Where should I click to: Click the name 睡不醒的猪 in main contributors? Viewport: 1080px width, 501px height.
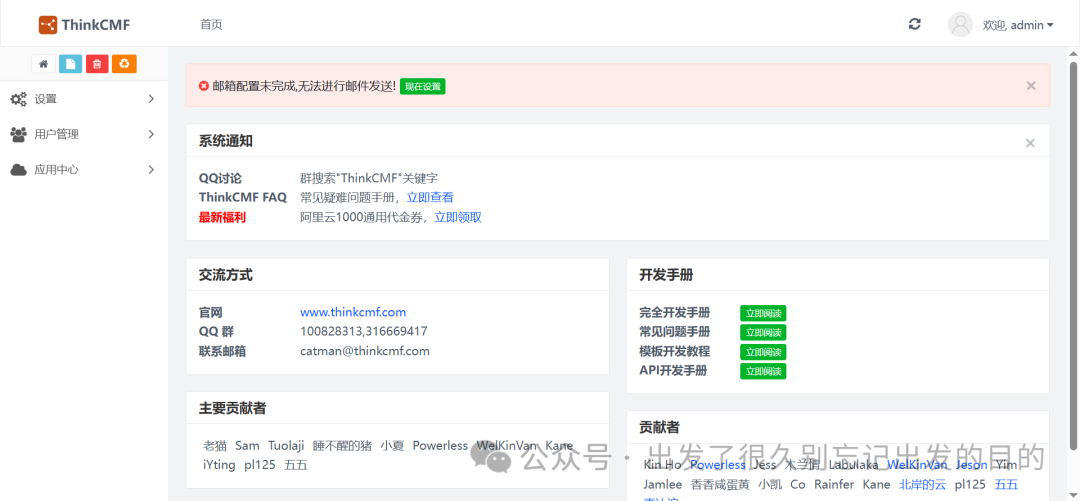(342, 446)
